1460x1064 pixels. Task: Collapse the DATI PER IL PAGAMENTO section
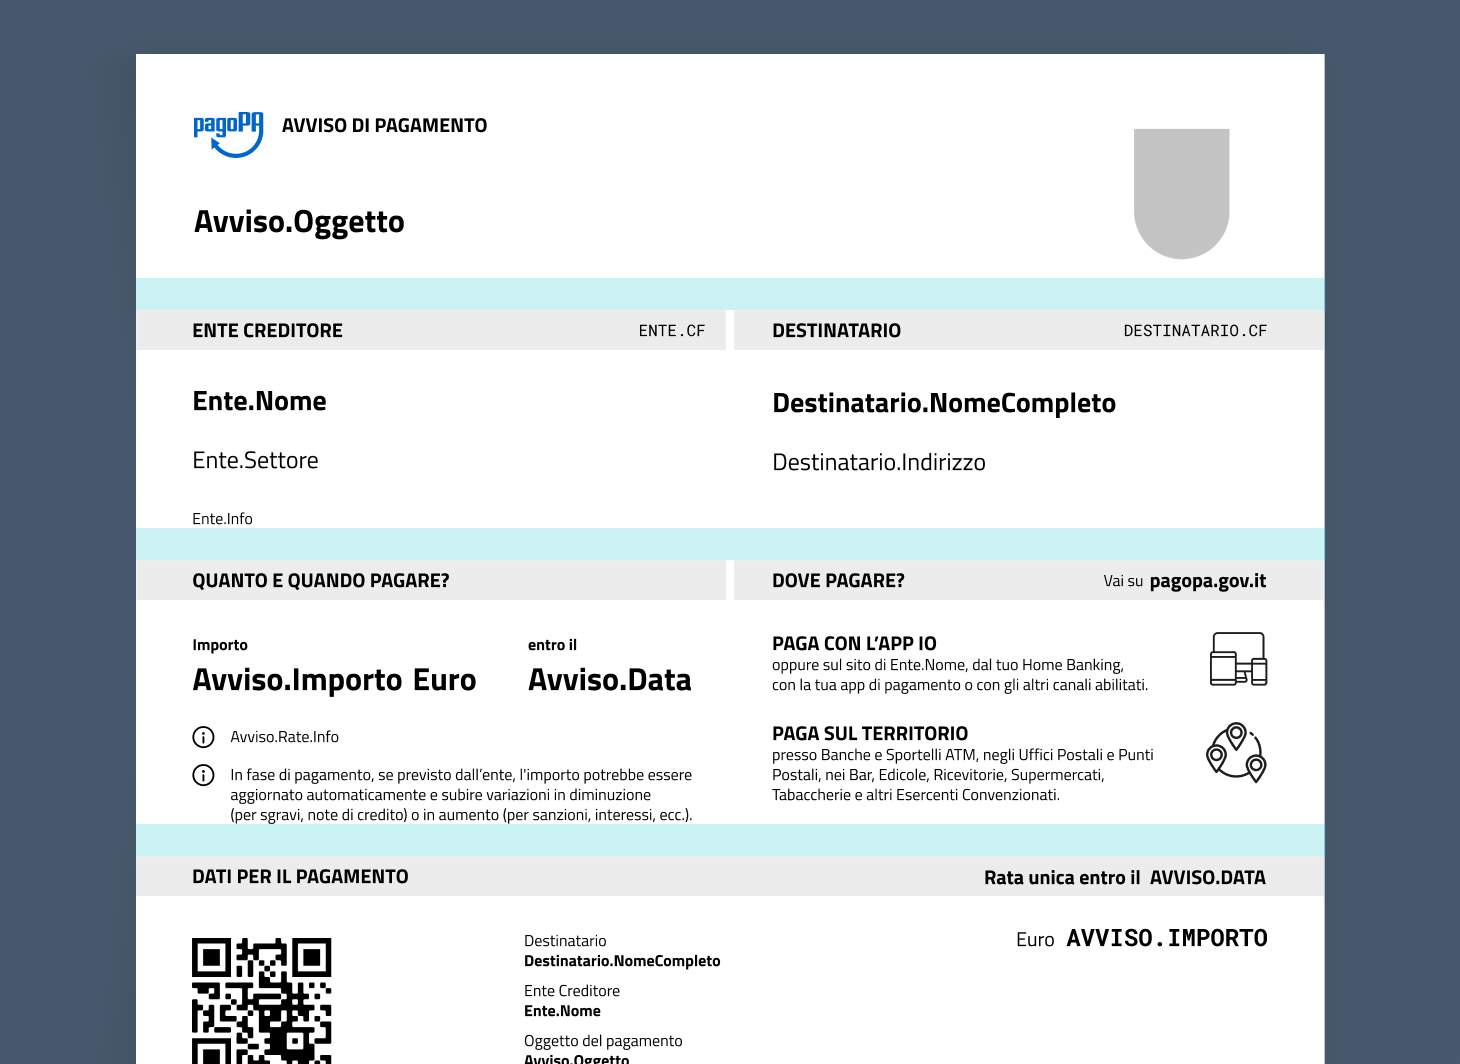click(x=300, y=876)
